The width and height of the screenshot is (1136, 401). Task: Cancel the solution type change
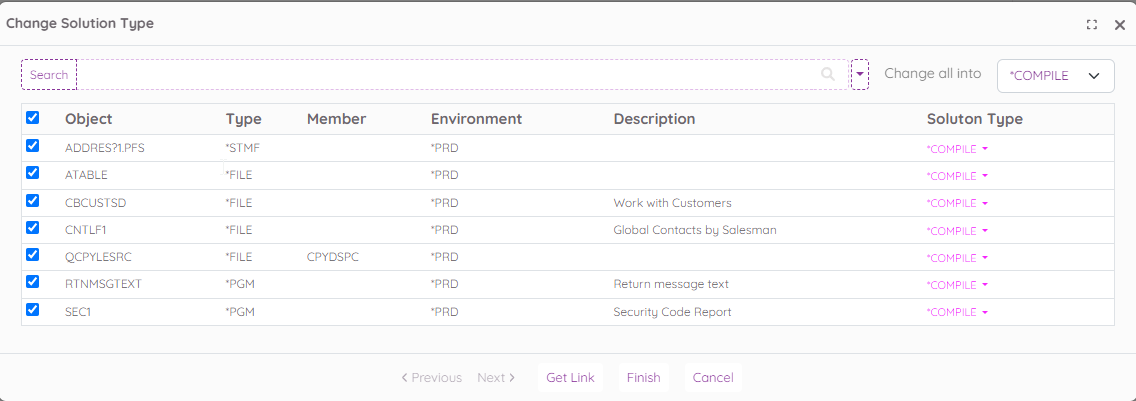point(712,378)
